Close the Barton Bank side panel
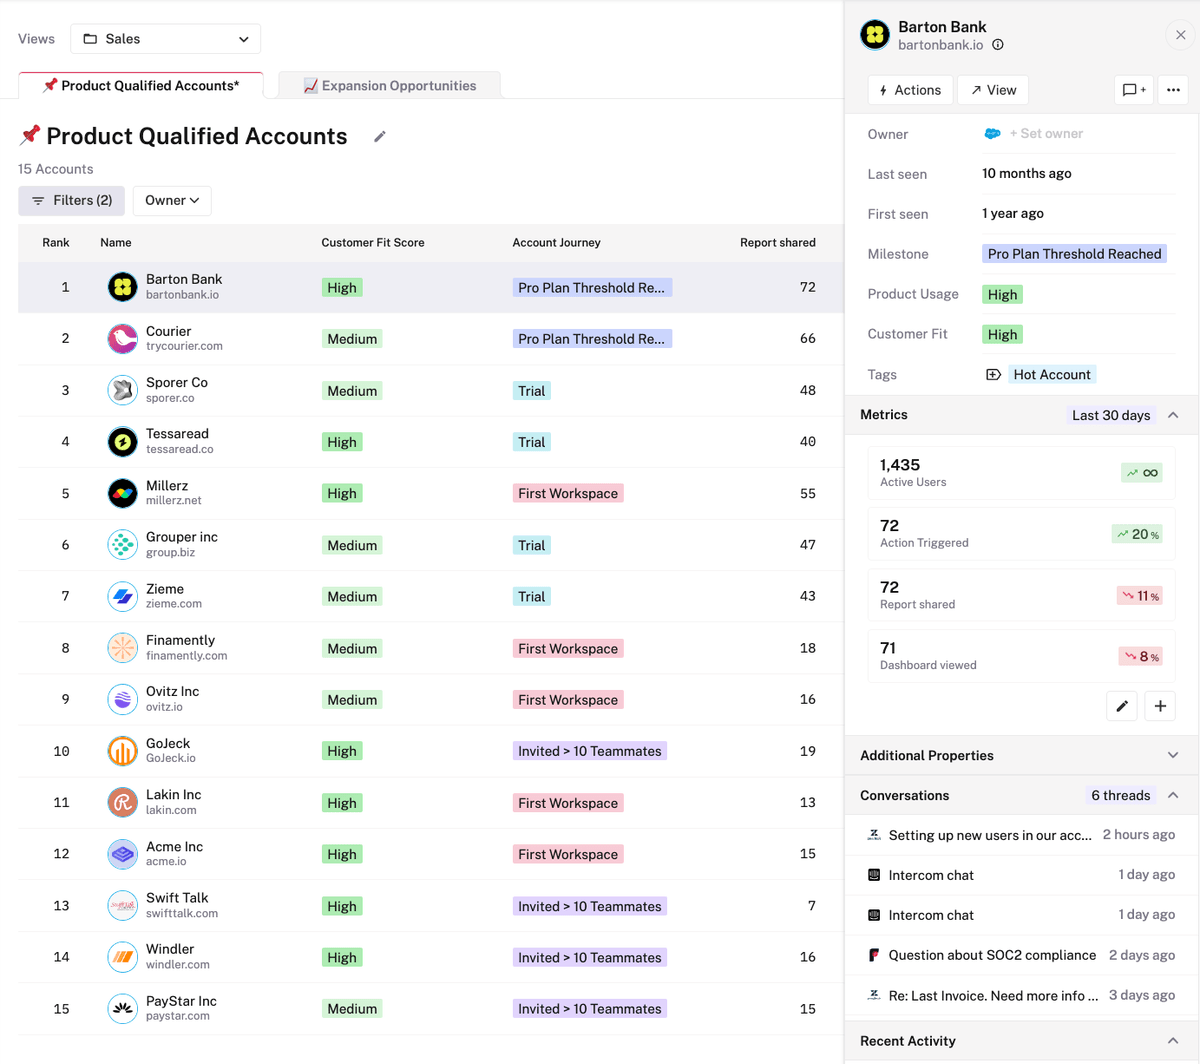 (x=1180, y=35)
